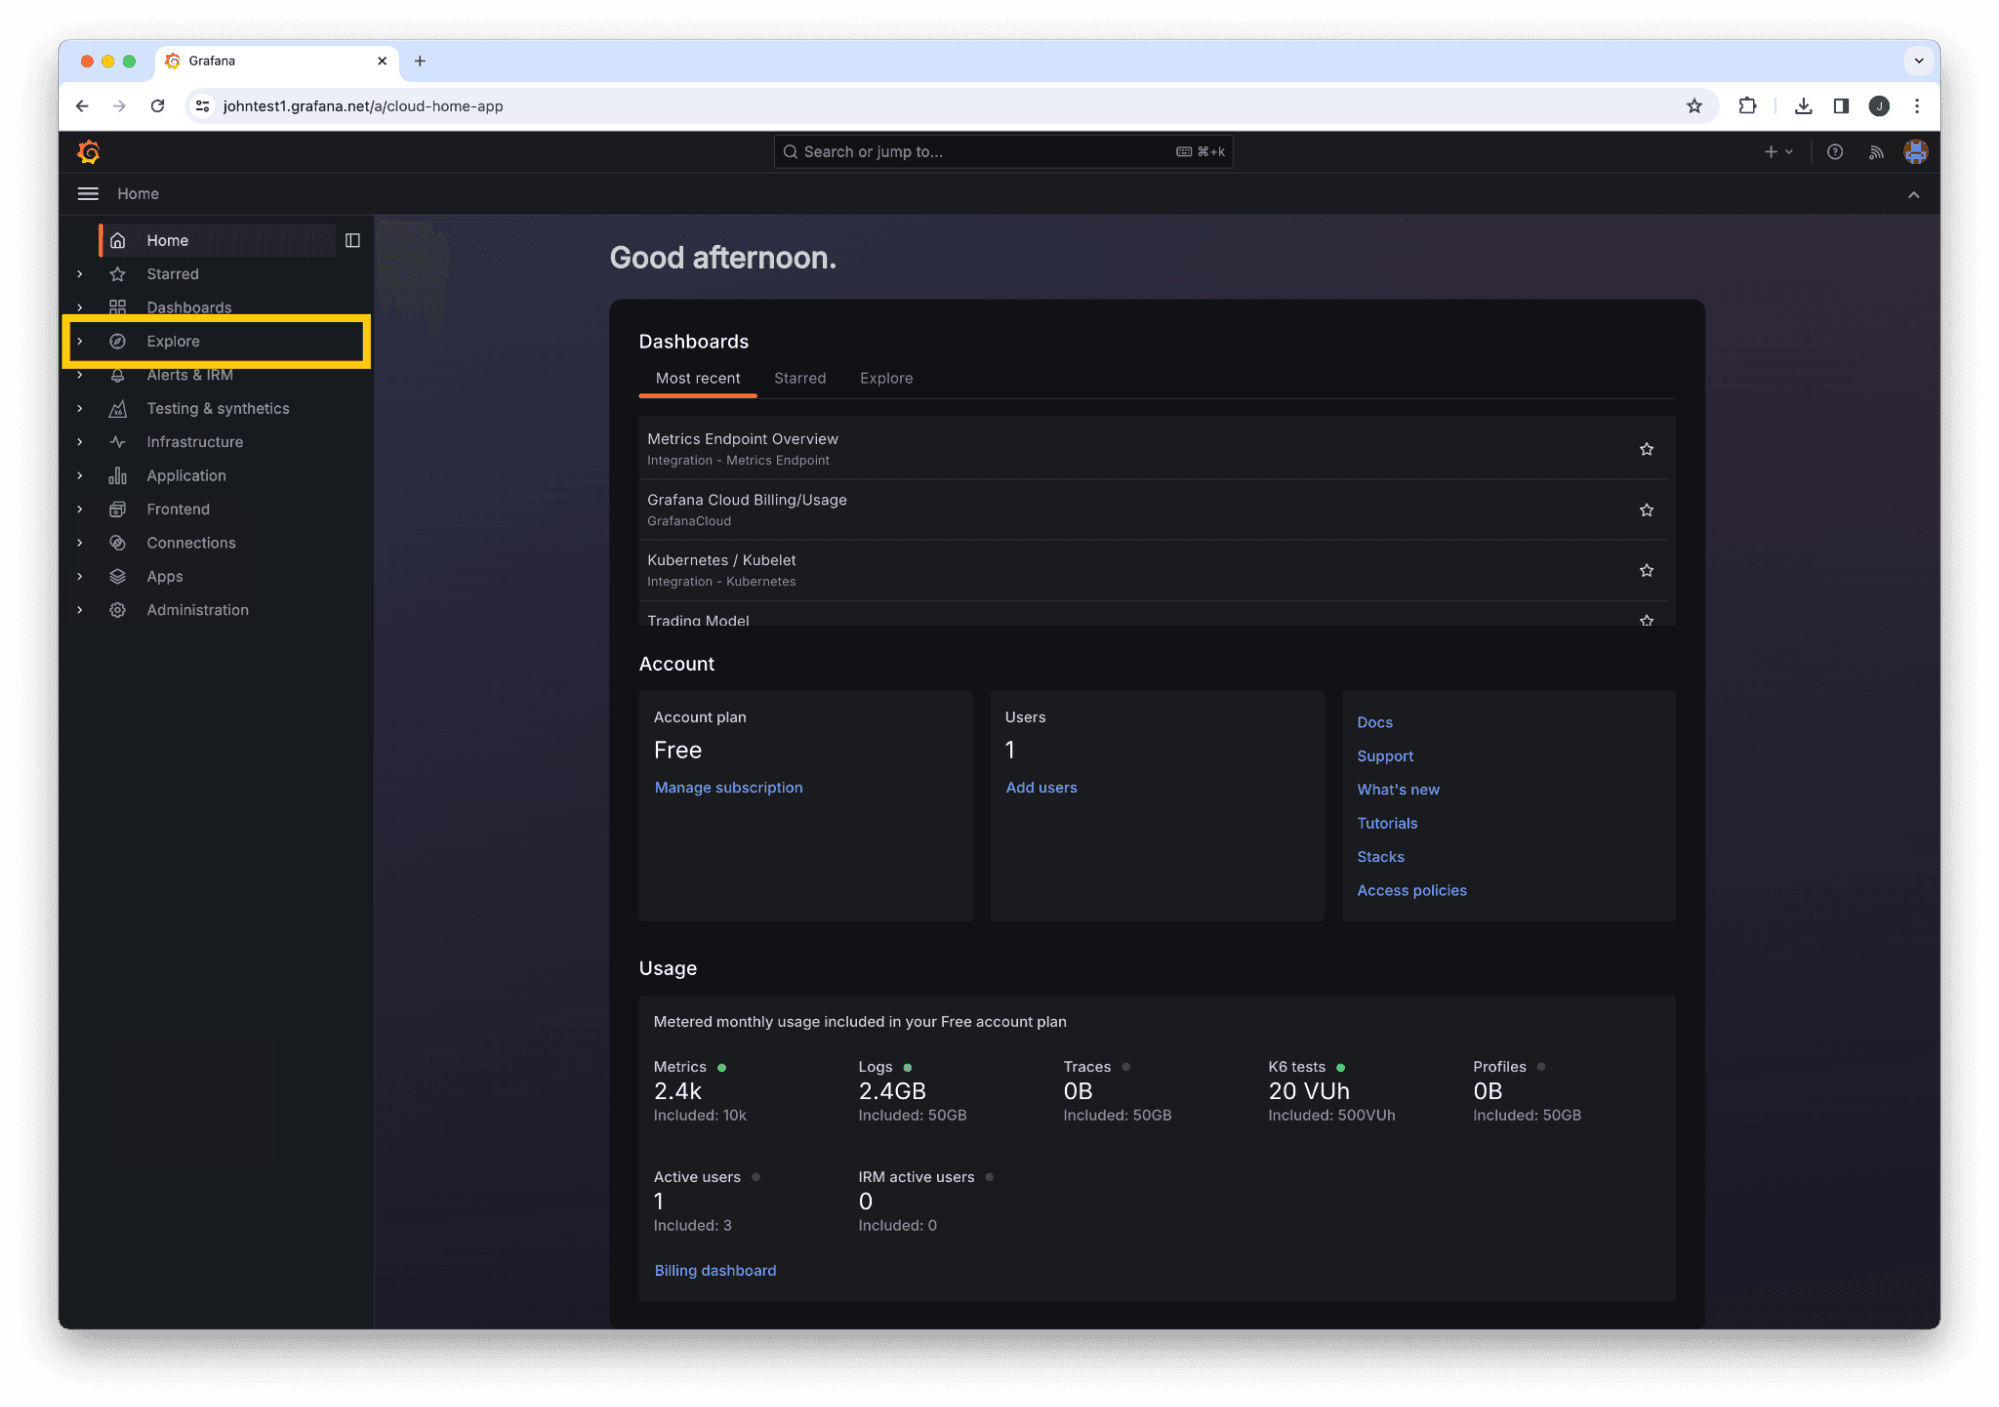Switch to the Explore dashboards tab
1999x1407 pixels.
pyautogui.click(x=886, y=378)
